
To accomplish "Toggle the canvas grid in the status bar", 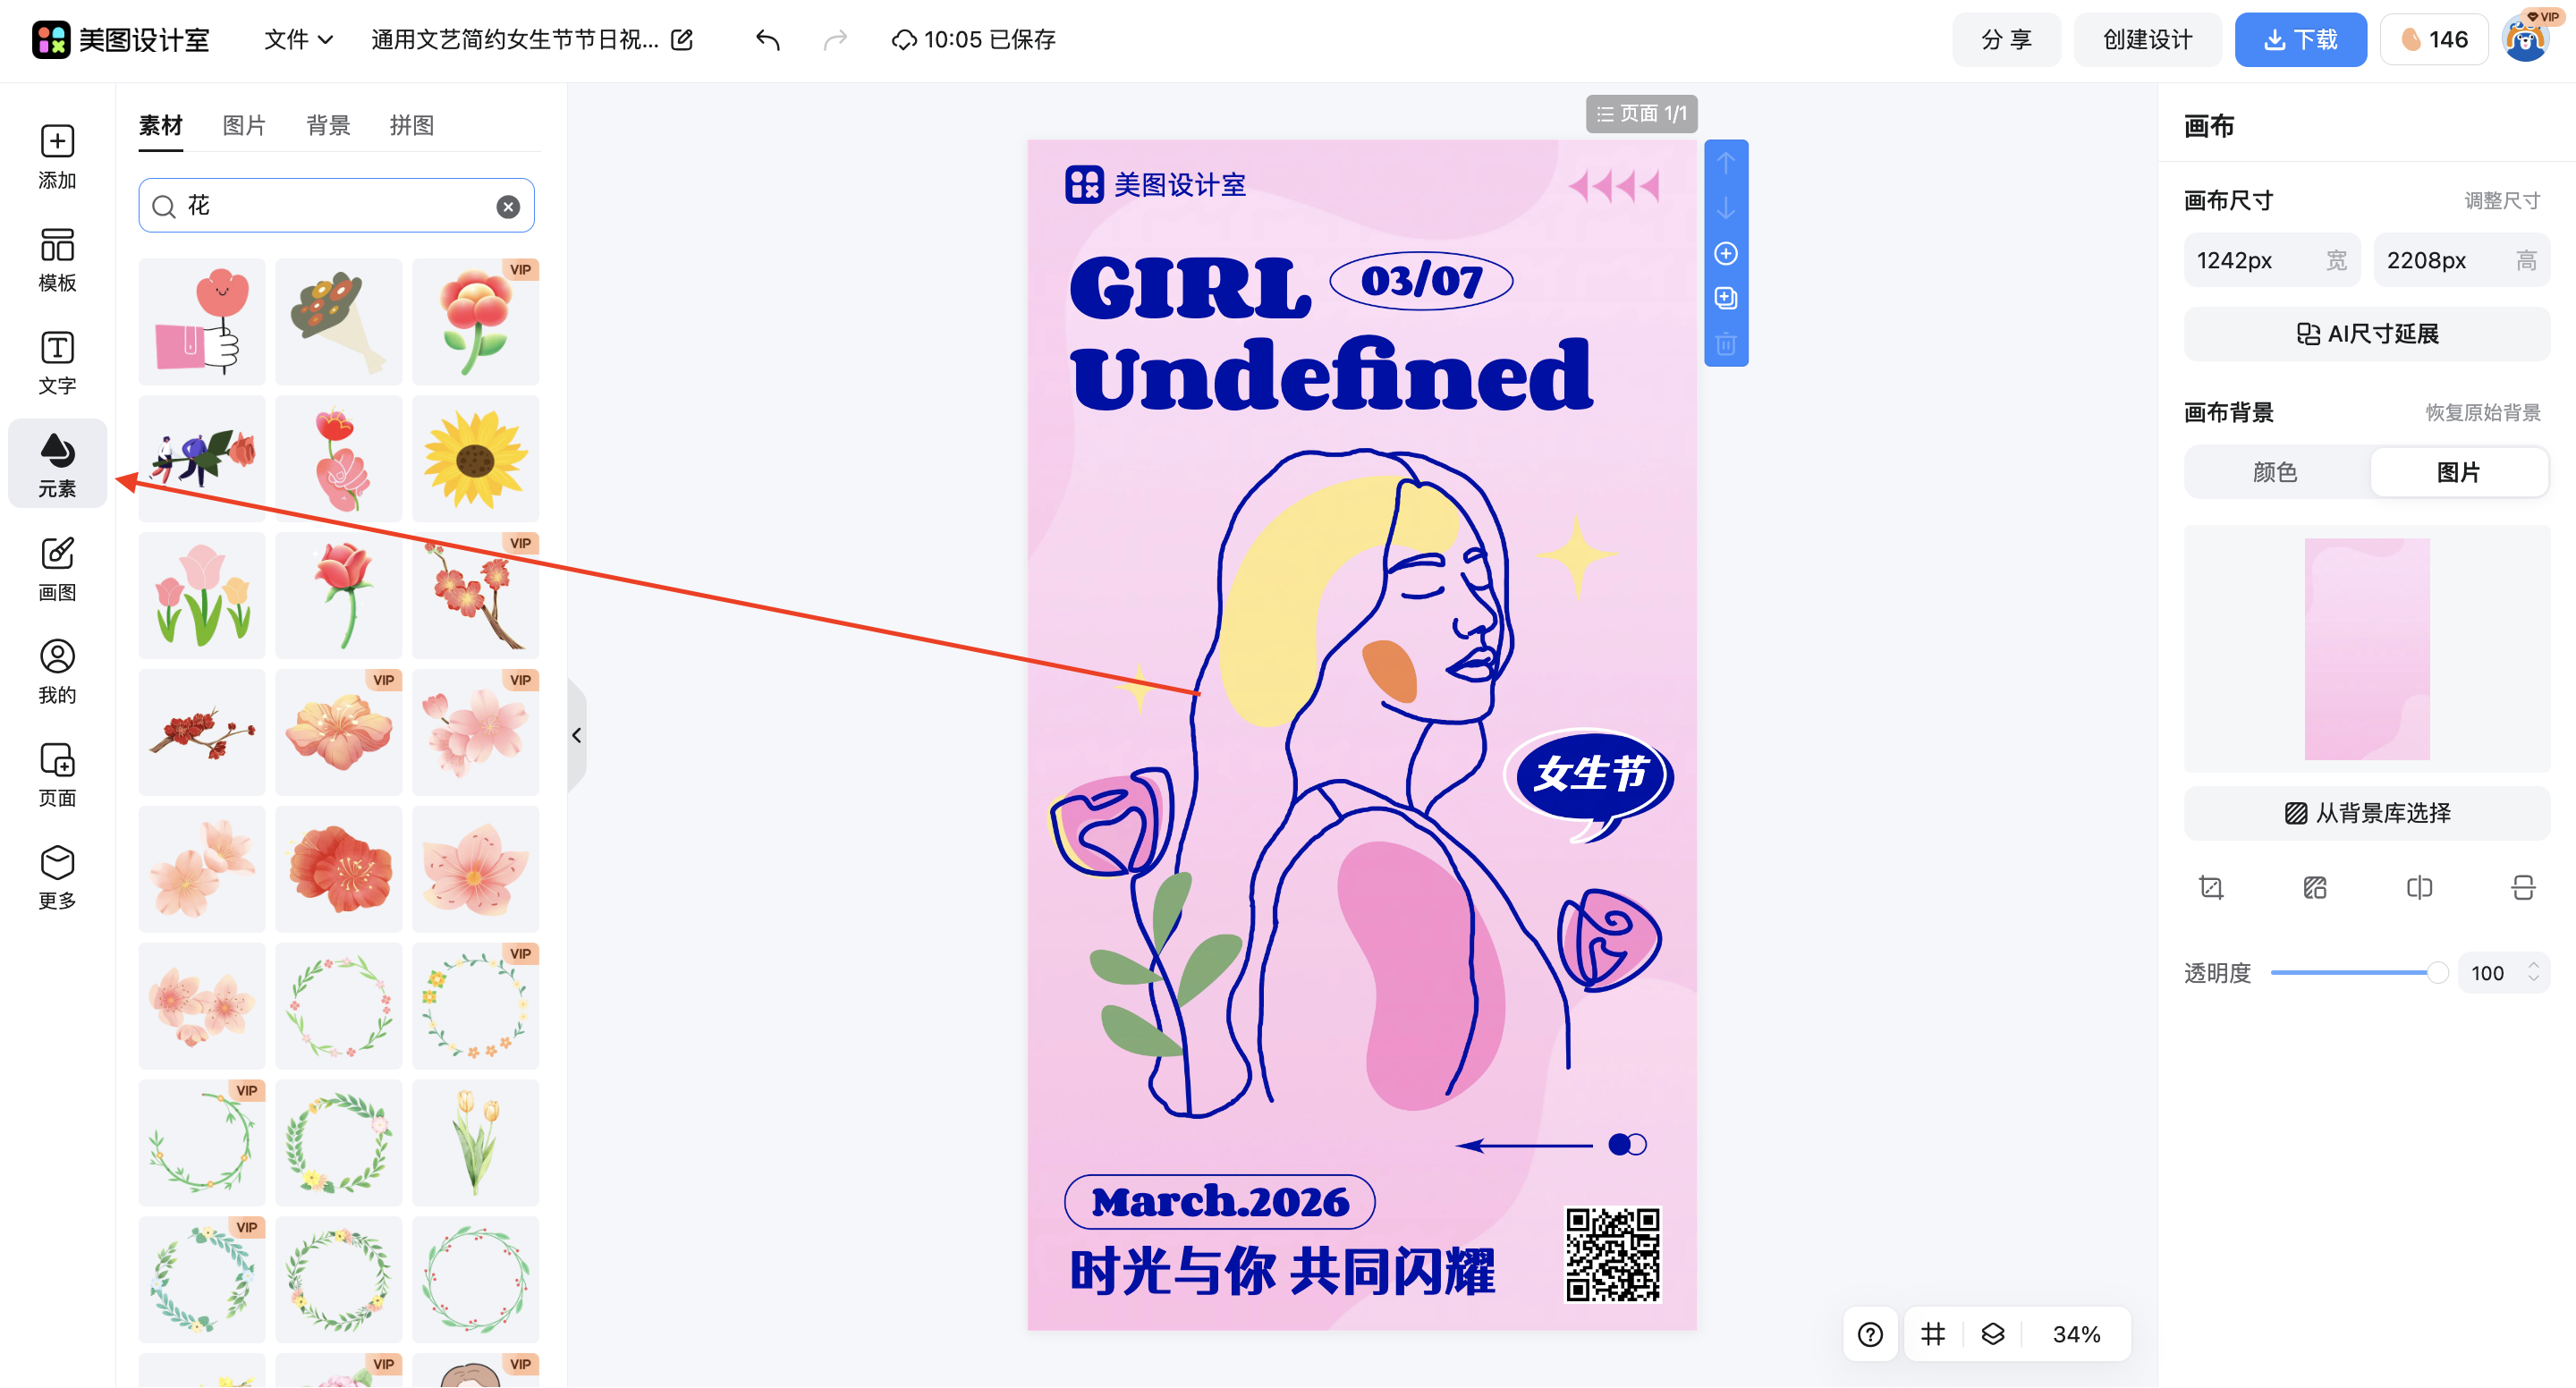I will click(1932, 1333).
